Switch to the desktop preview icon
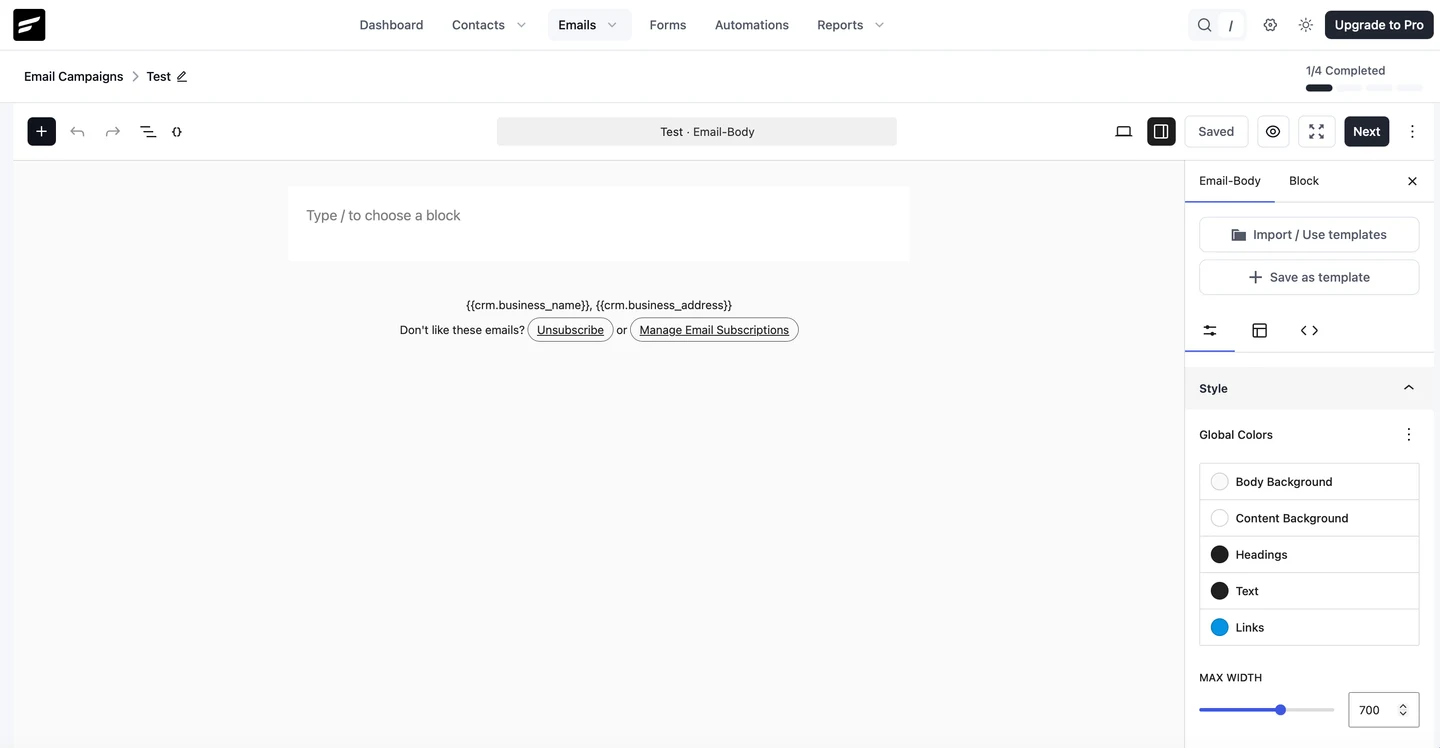1440x748 pixels. point(1124,131)
